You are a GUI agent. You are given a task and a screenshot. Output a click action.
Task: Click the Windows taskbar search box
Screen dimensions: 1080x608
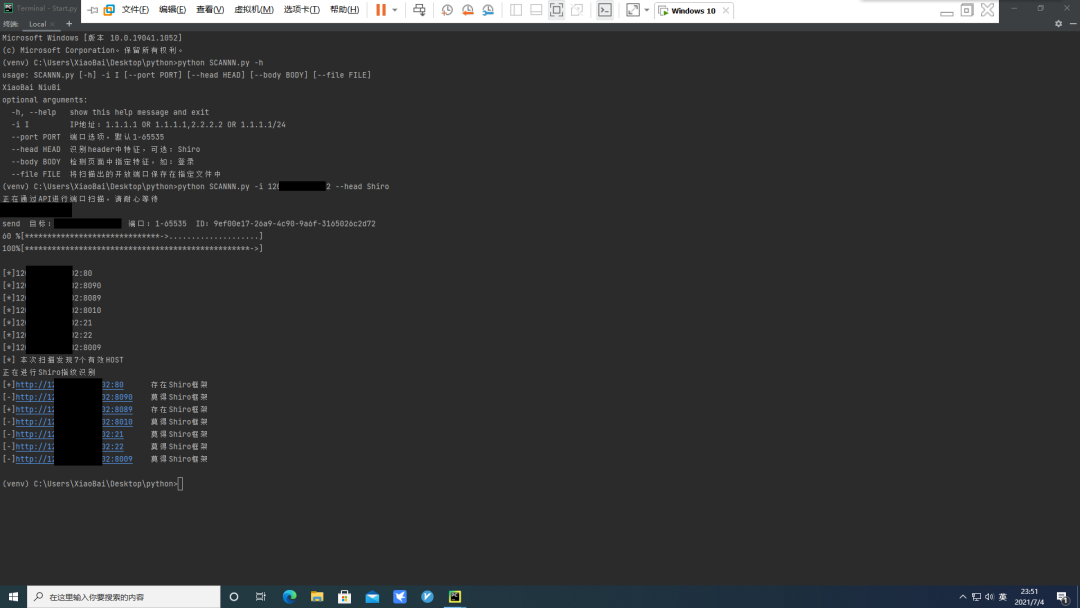click(125, 597)
